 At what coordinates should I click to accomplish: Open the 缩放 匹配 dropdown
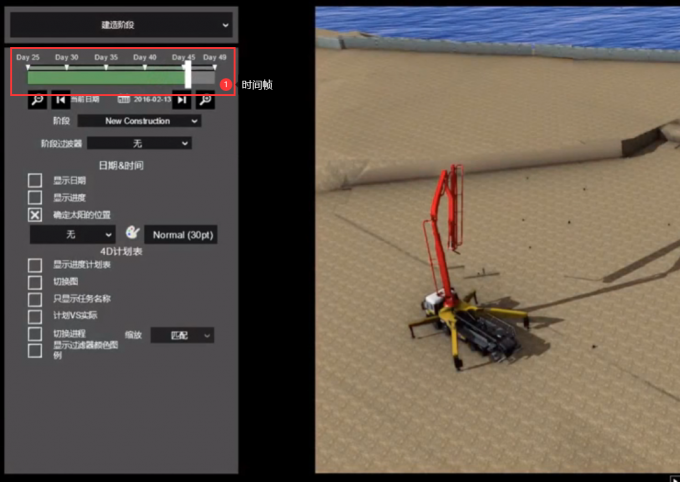click(182, 335)
